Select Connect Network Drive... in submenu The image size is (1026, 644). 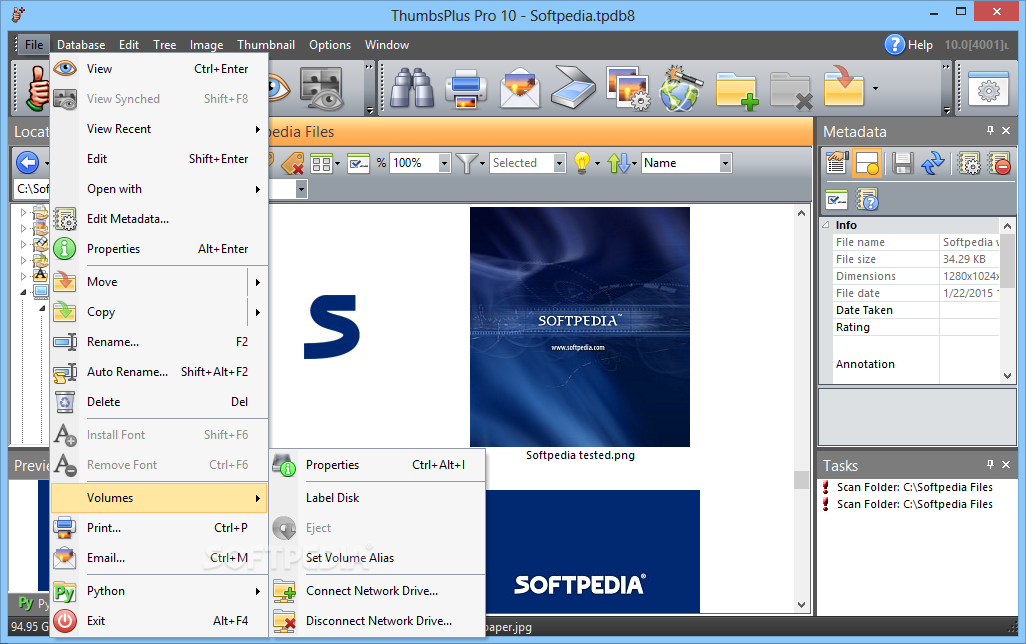tap(378, 591)
